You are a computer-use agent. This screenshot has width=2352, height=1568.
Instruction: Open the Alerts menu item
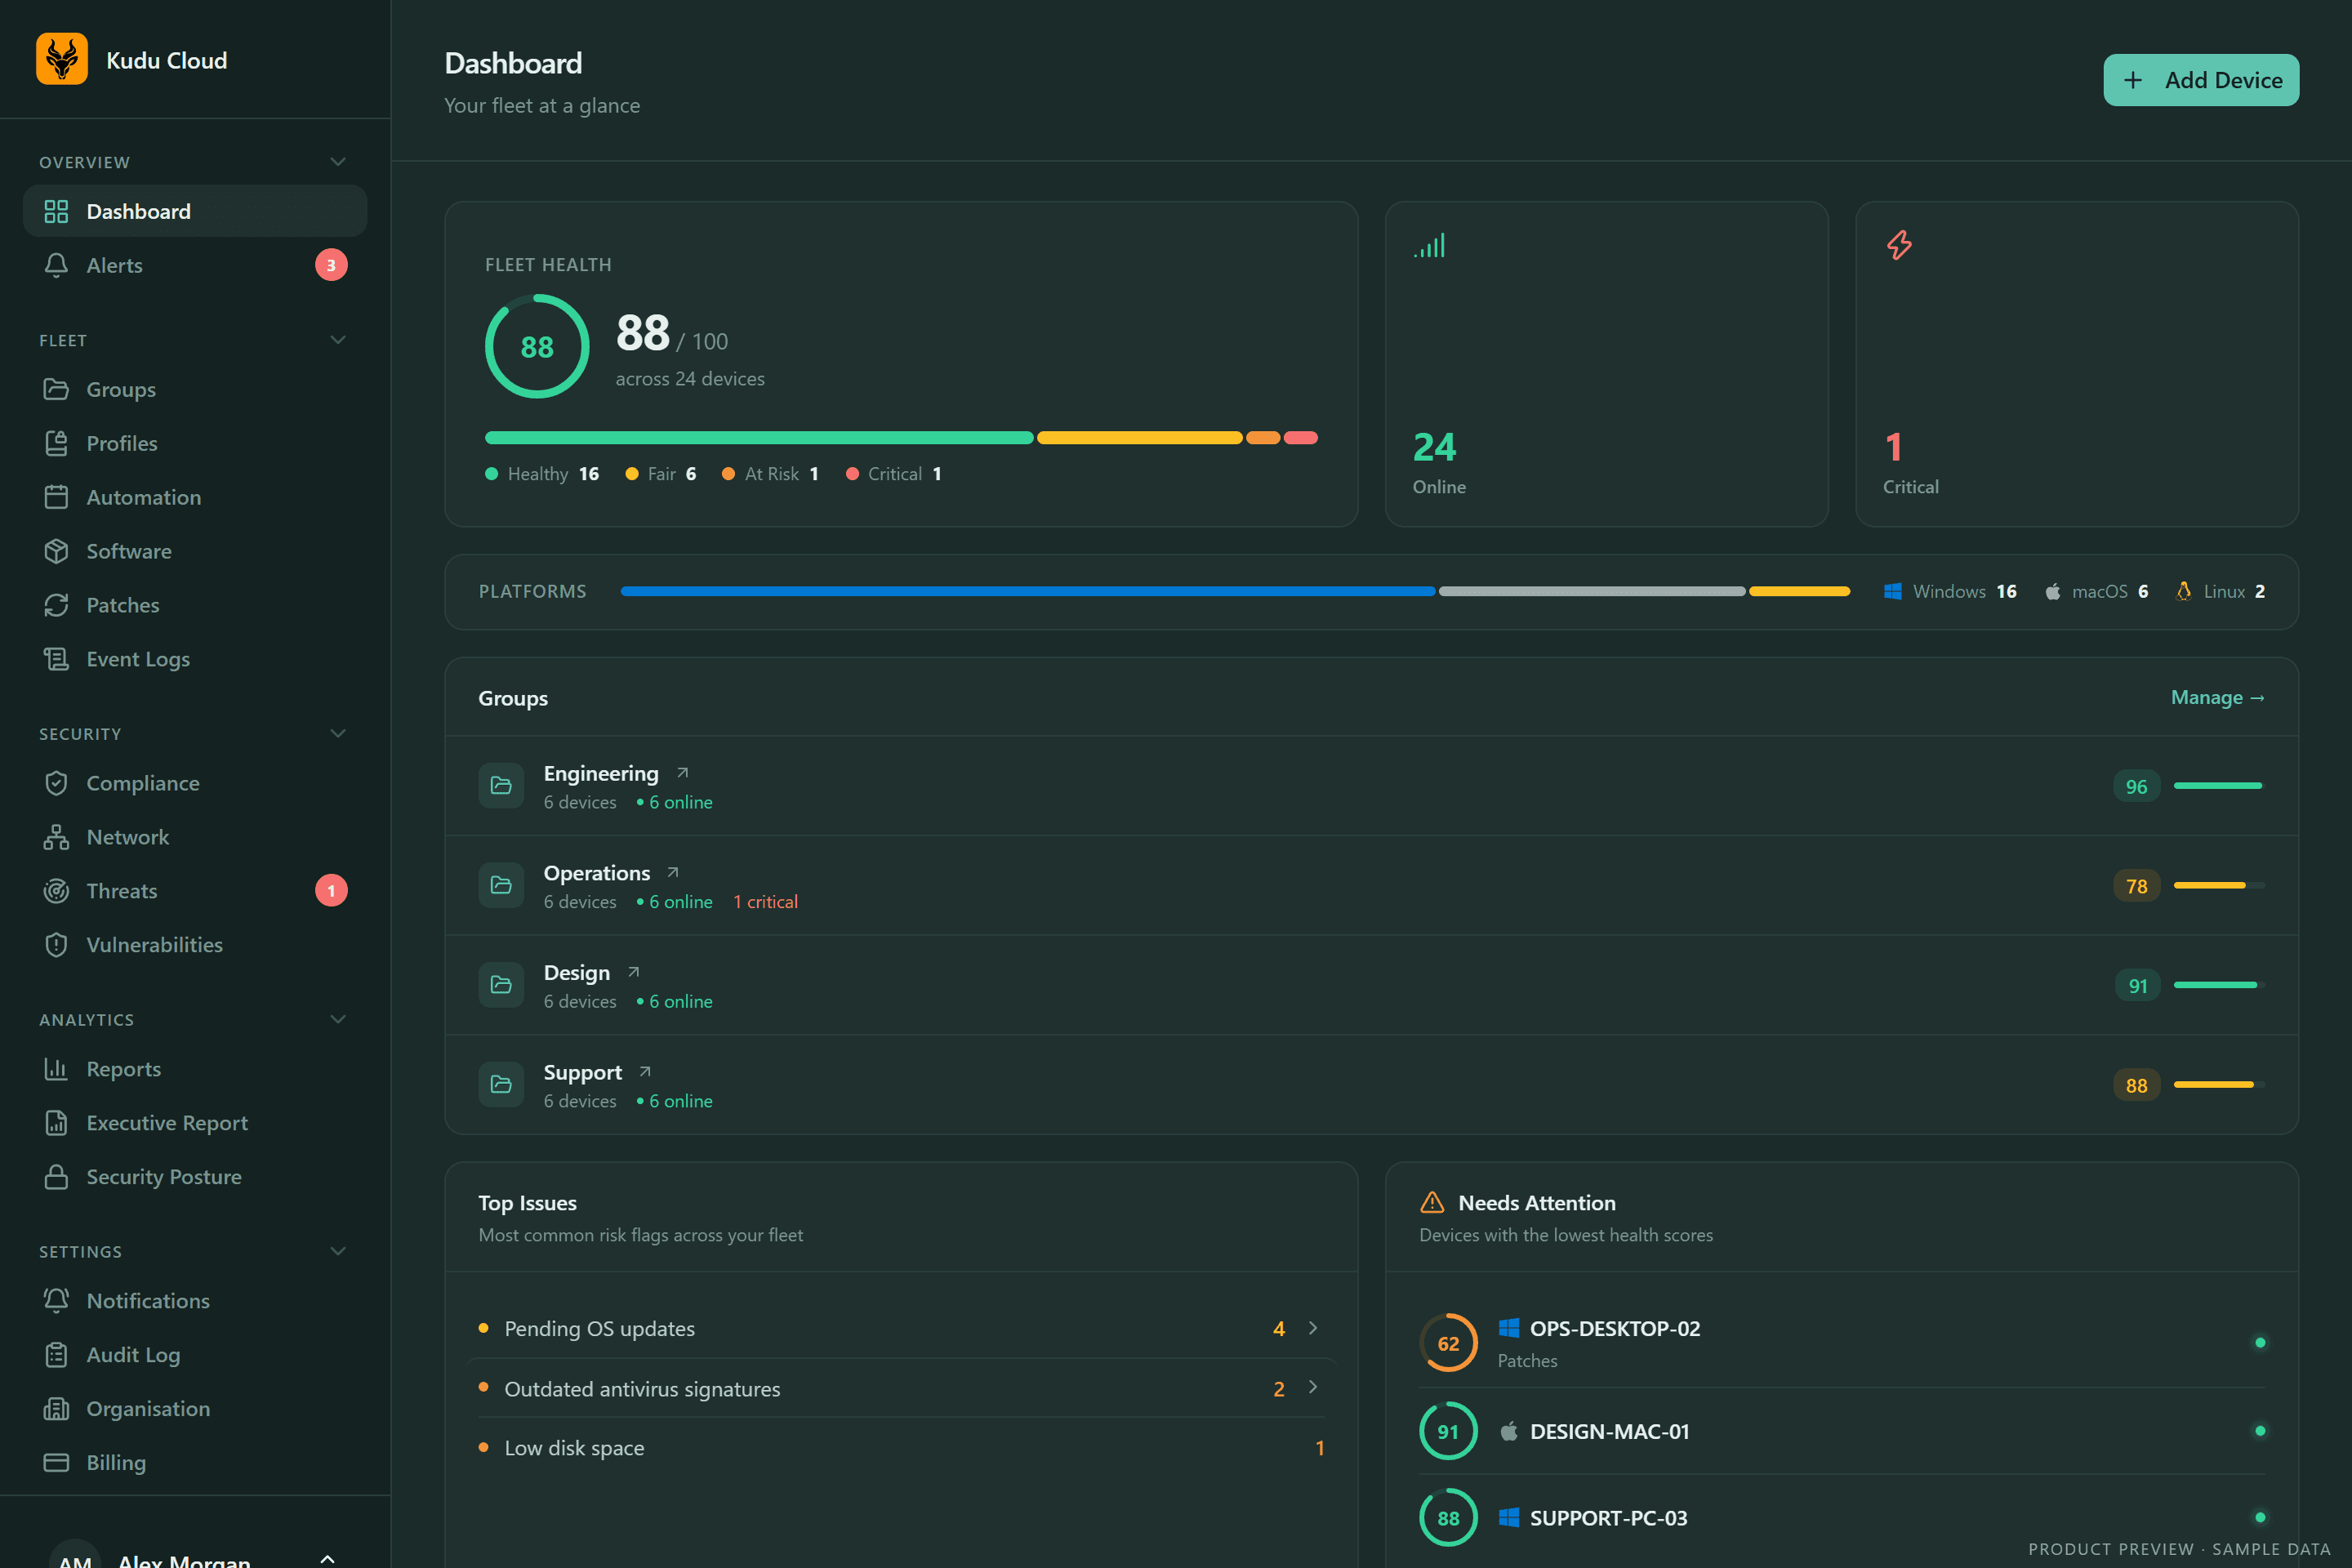click(195, 265)
